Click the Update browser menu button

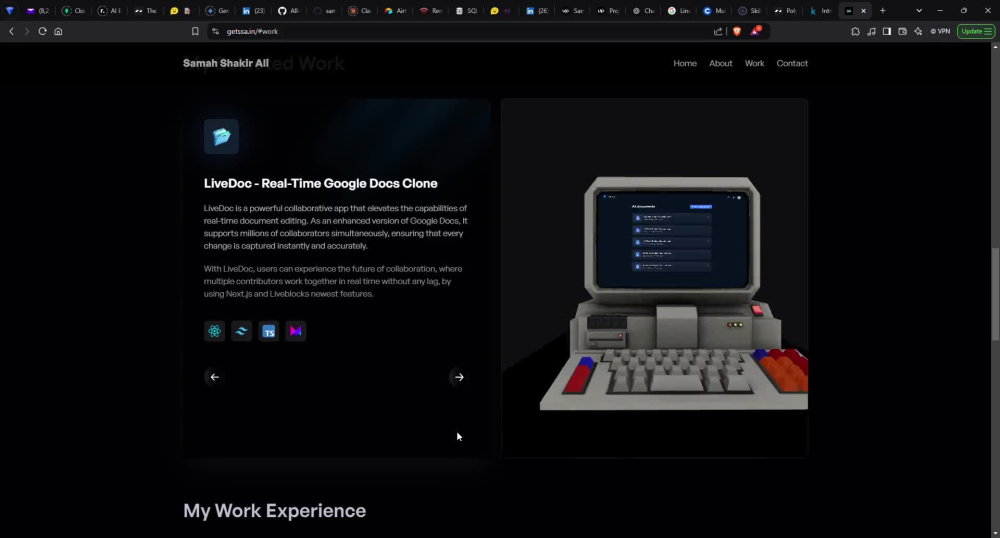tap(976, 31)
